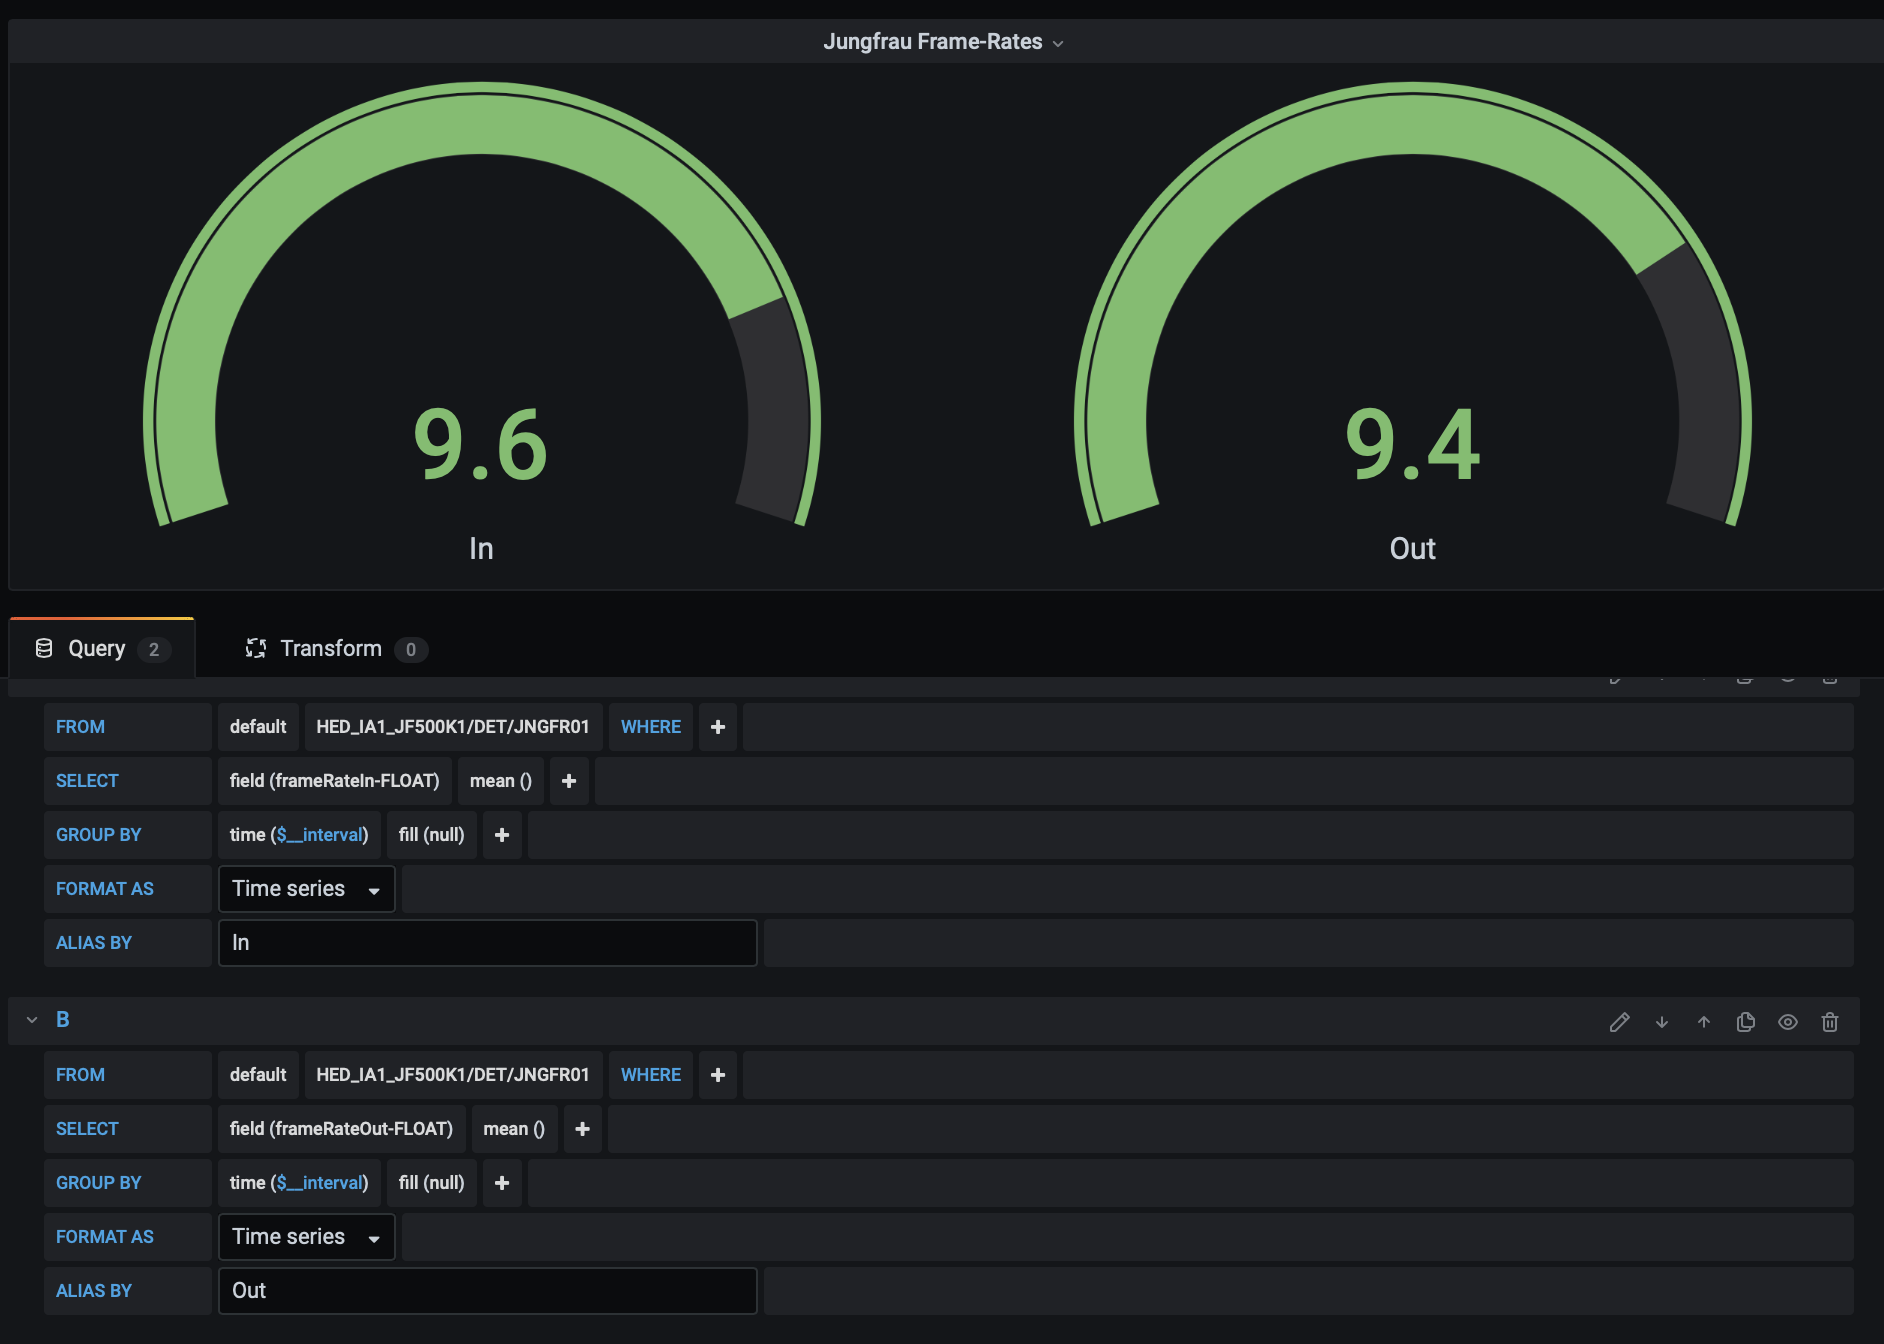Image resolution: width=1884 pixels, height=1344 pixels.
Task: Click the WHERE label in In query
Action: pos(651,727)
